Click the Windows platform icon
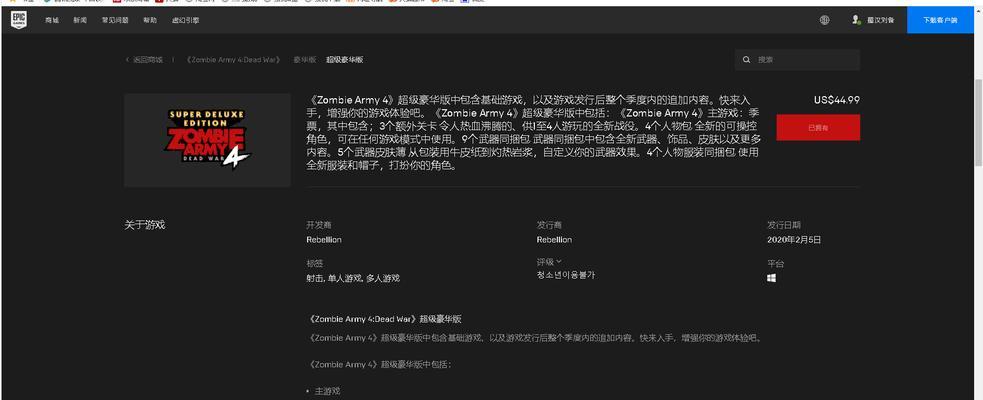 tap(772, 278)
